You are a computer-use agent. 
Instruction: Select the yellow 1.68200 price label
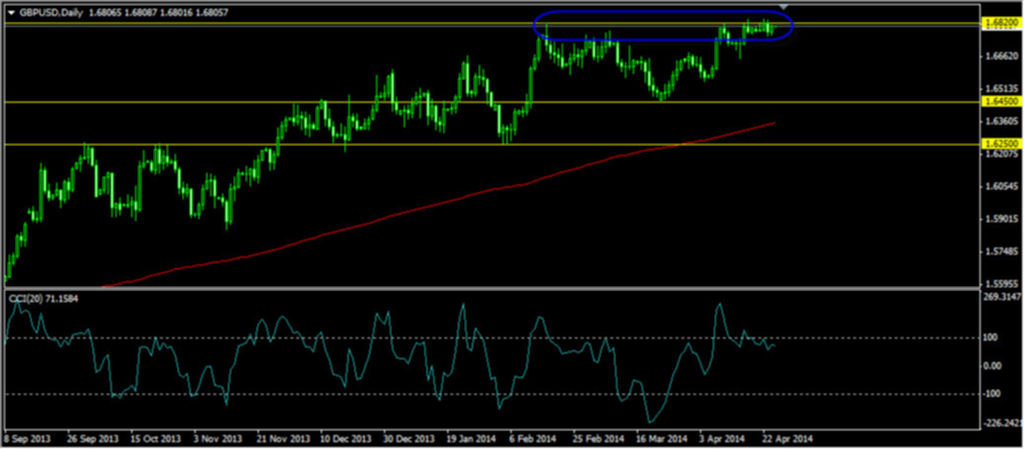[x=1002, y=23]
